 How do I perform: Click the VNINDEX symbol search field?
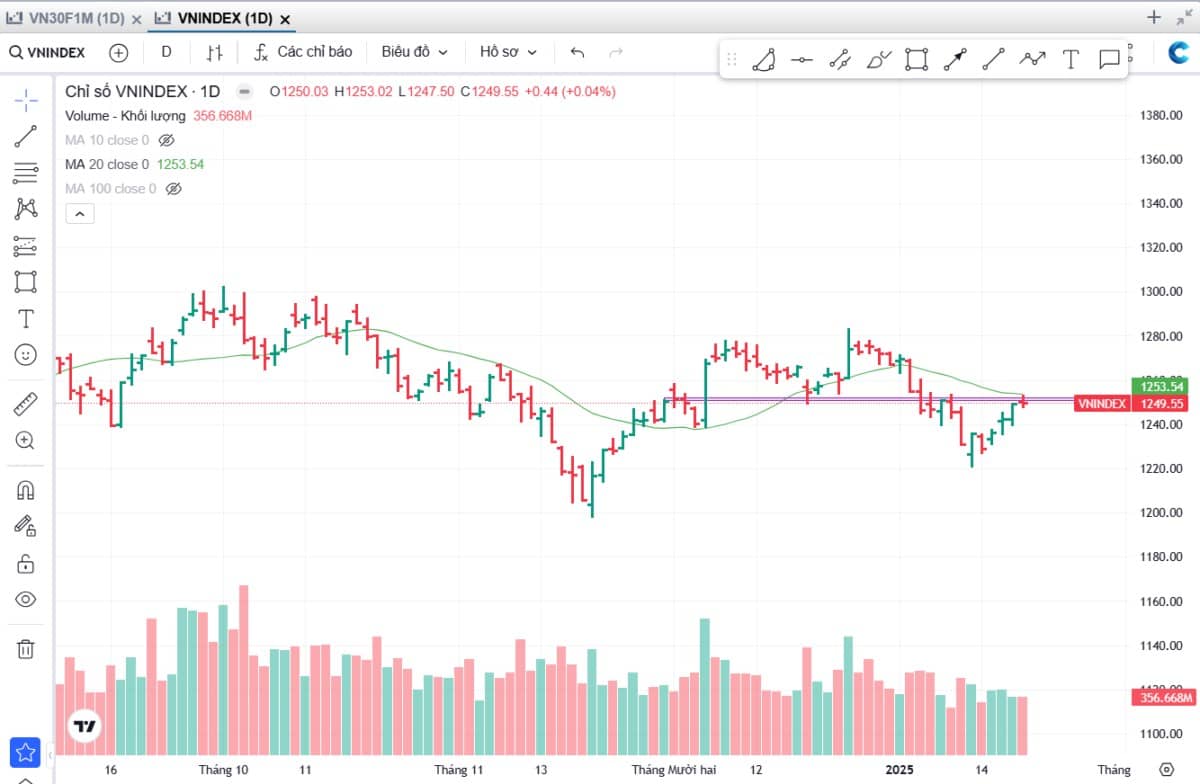[50, 52]
